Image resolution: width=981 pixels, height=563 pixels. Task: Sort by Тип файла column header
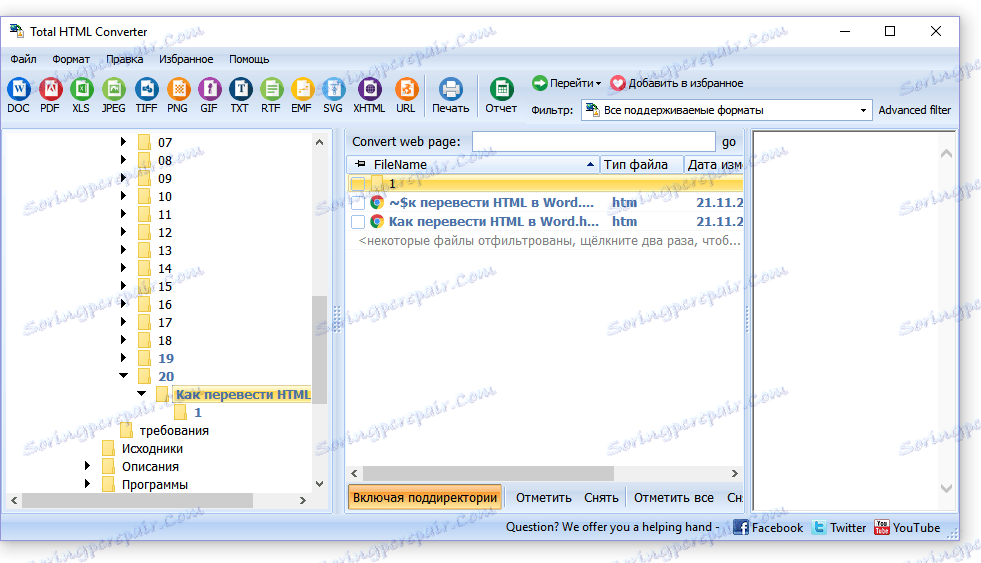pyautogui.click(x=641, y=165)
